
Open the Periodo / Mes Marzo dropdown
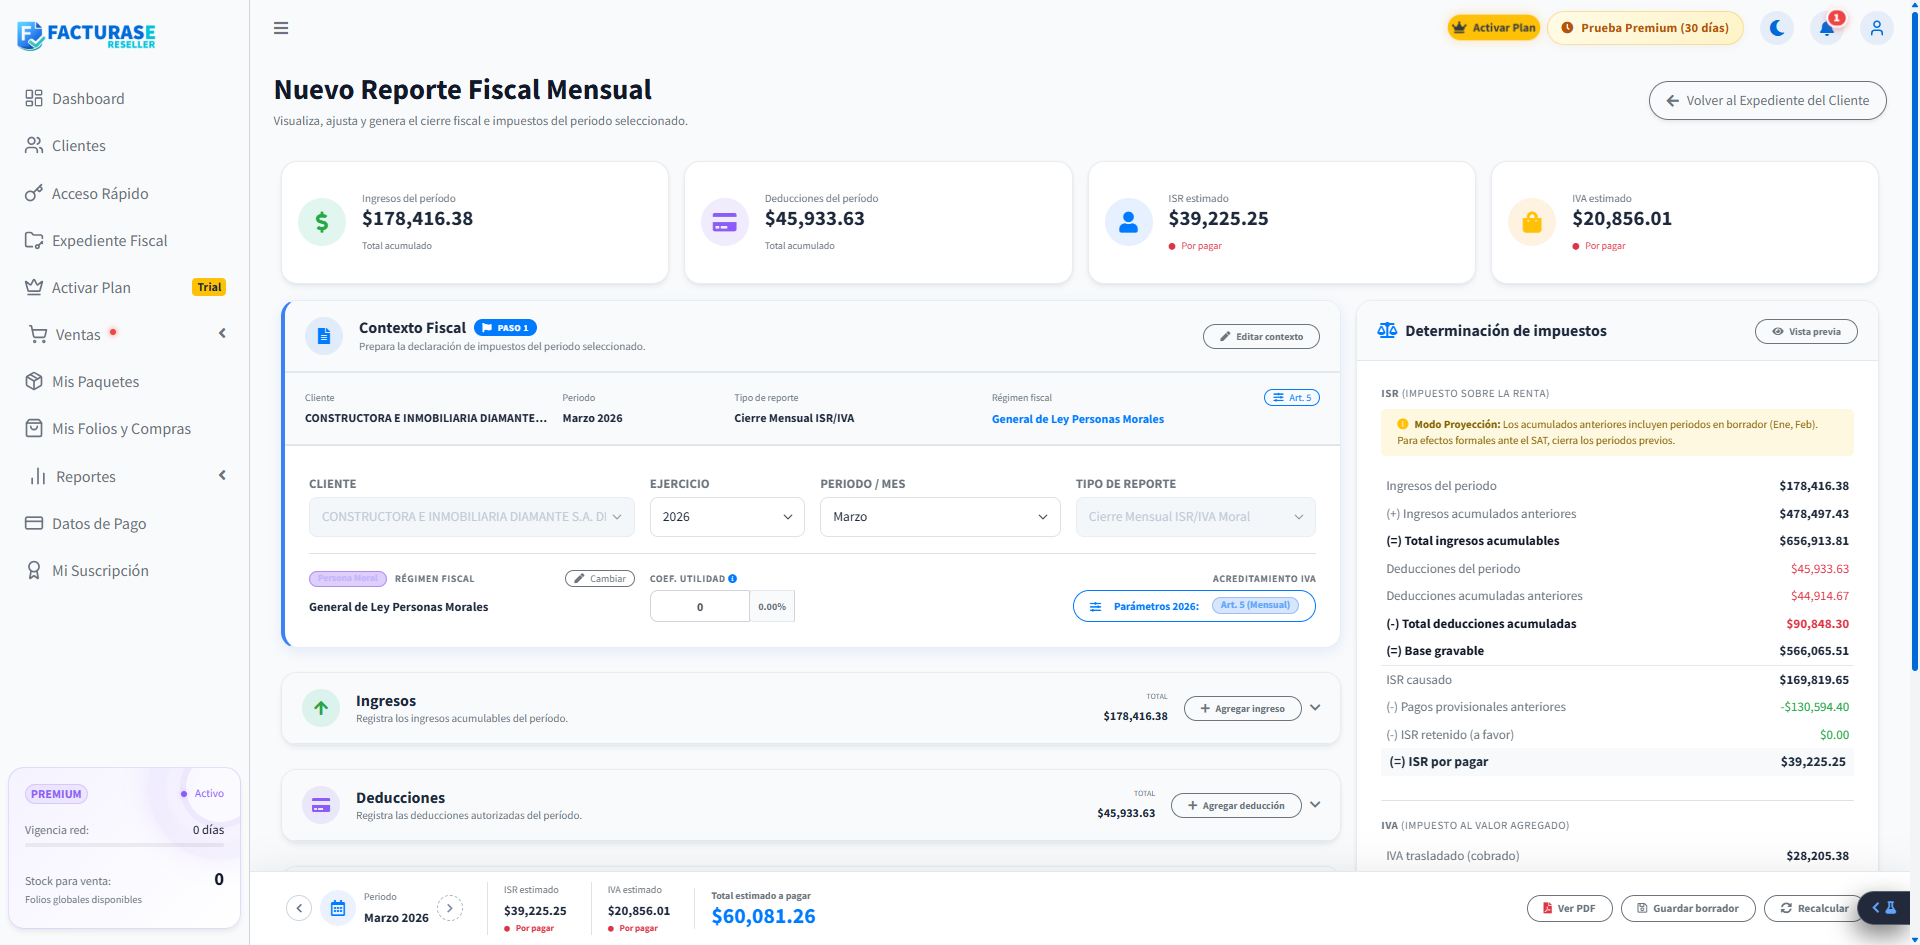(x=940, y=517)
